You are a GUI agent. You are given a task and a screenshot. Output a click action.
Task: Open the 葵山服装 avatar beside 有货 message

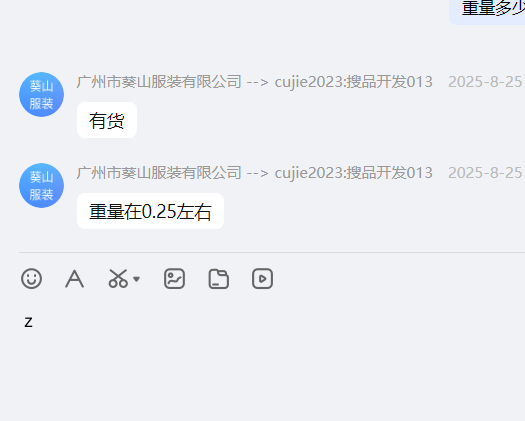(x=42, y=94)
